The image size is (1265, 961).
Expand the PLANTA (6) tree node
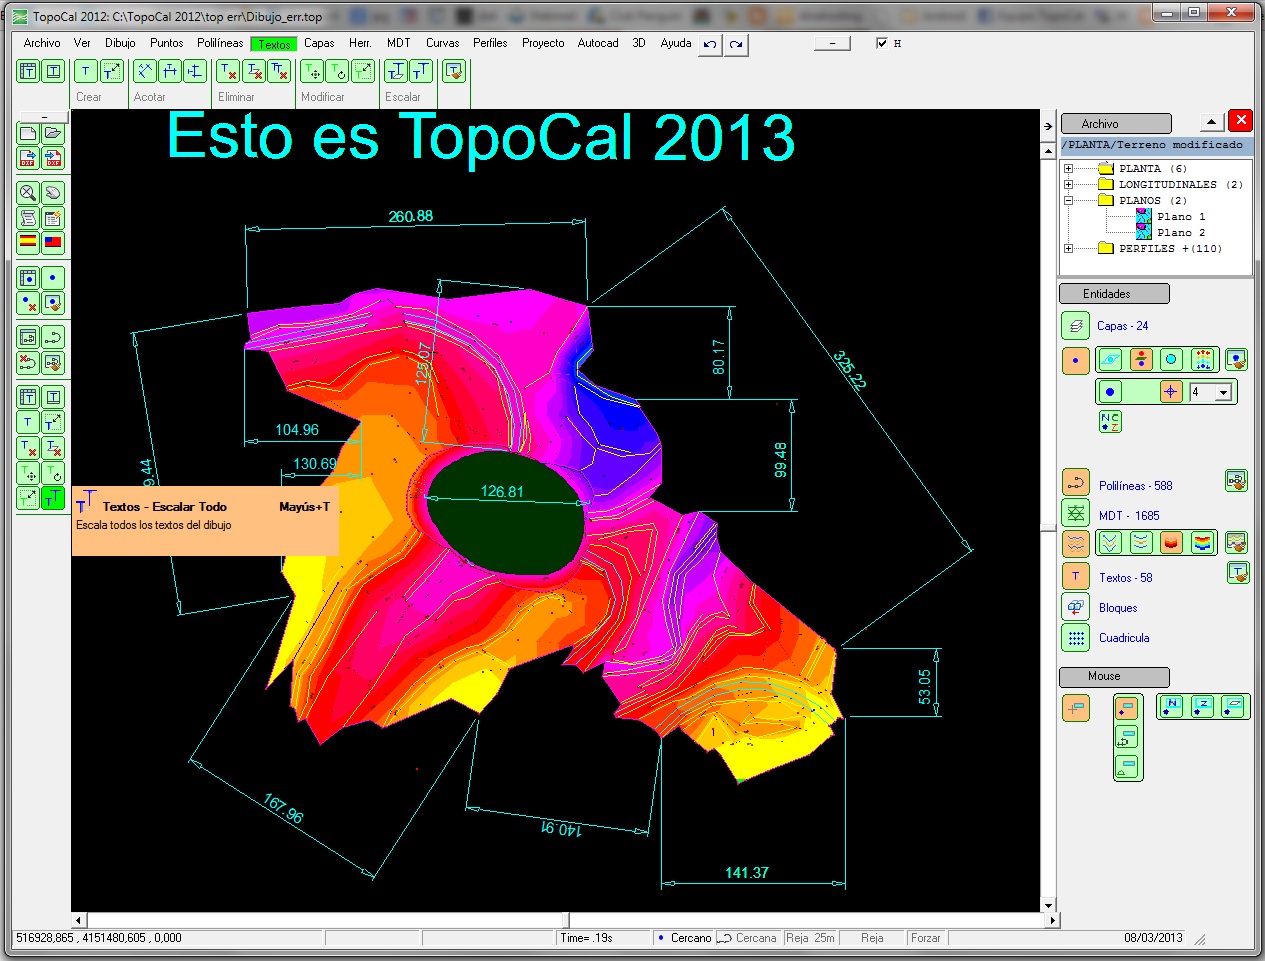pos(1068,168)
